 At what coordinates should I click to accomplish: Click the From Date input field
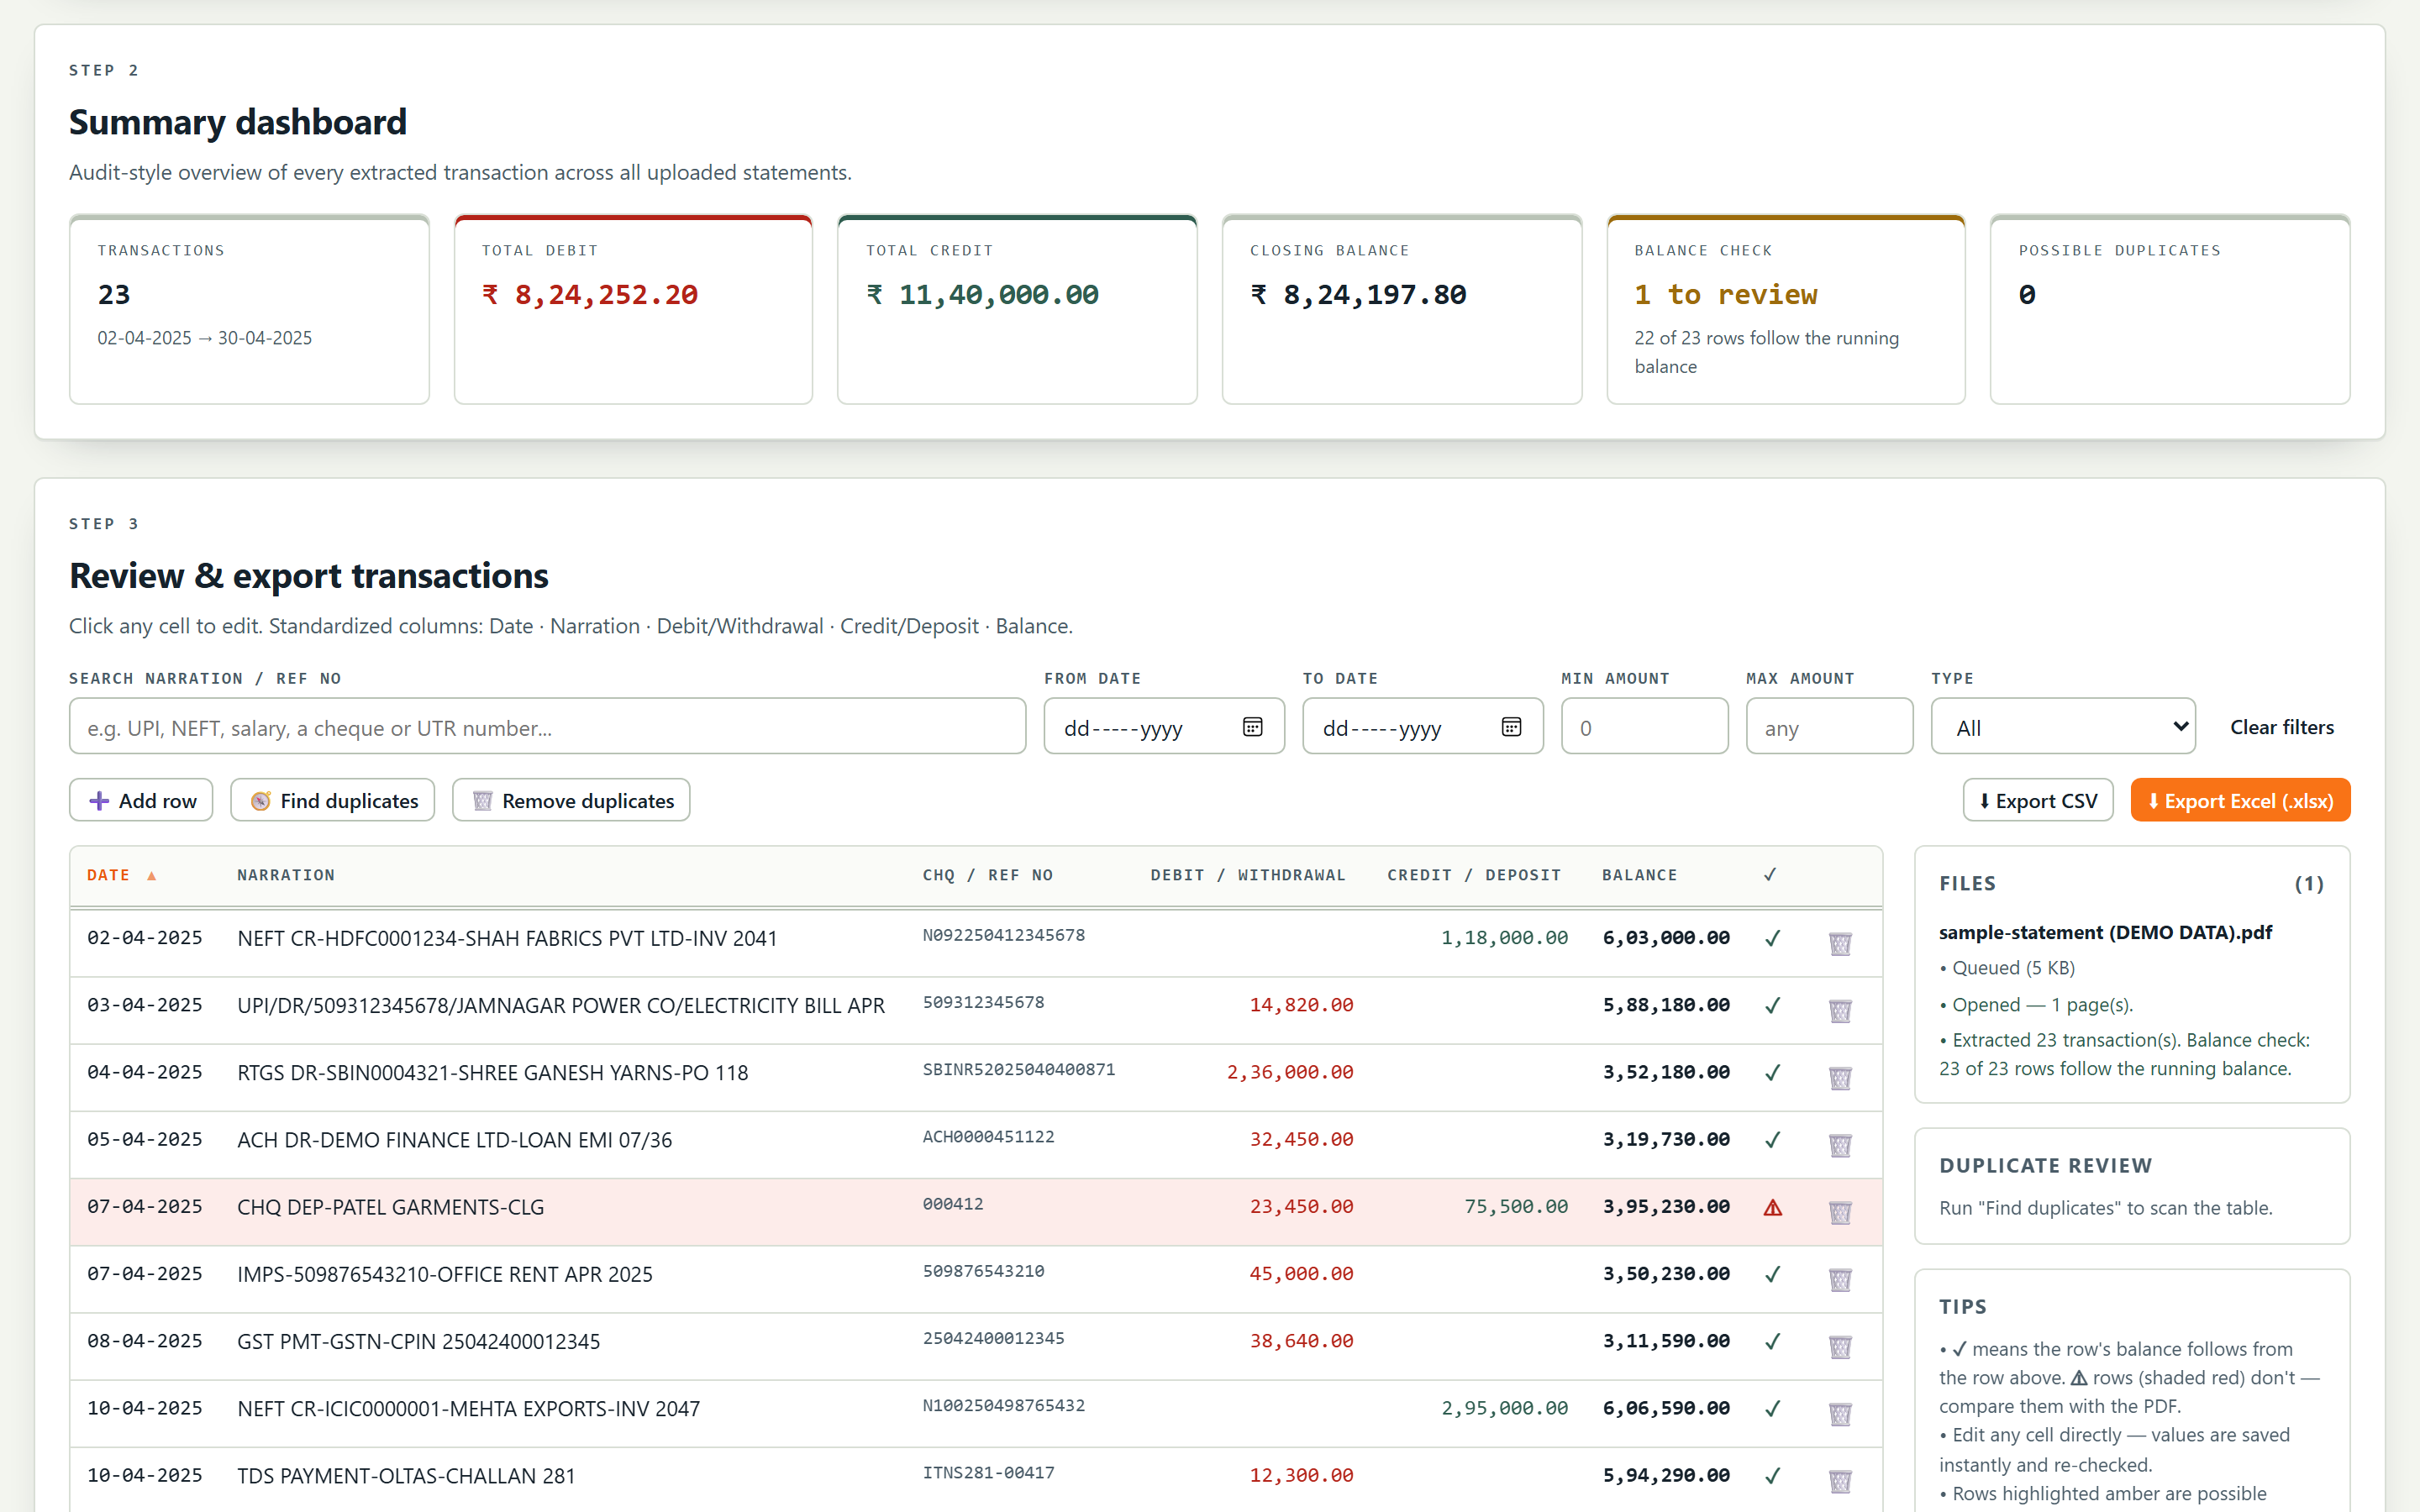click(x=1164, y=727)
